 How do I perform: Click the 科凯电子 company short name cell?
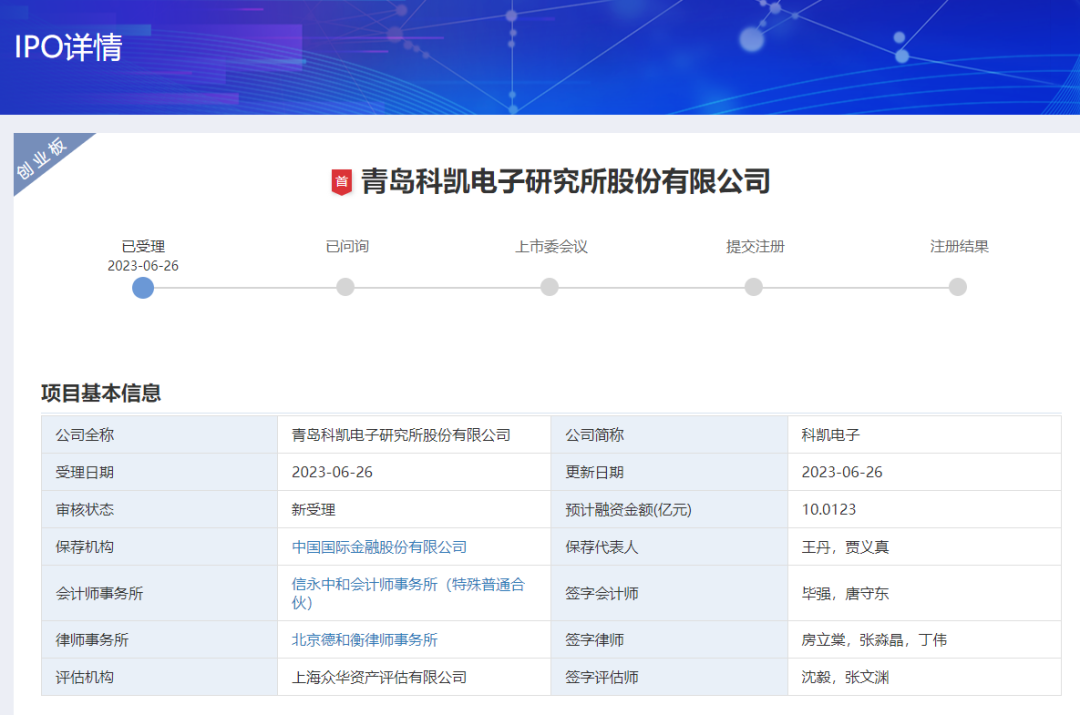pyautogui.click(x=830, y=435)
